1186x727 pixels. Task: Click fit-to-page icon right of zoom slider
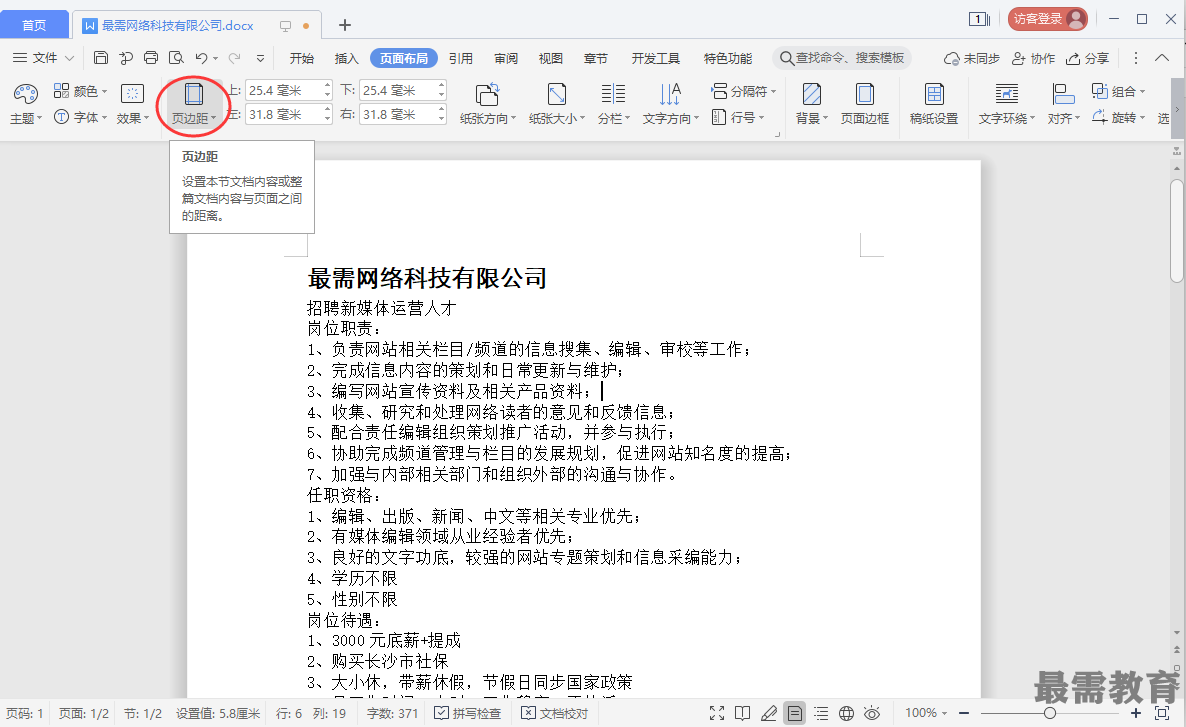coord(1162,713)
